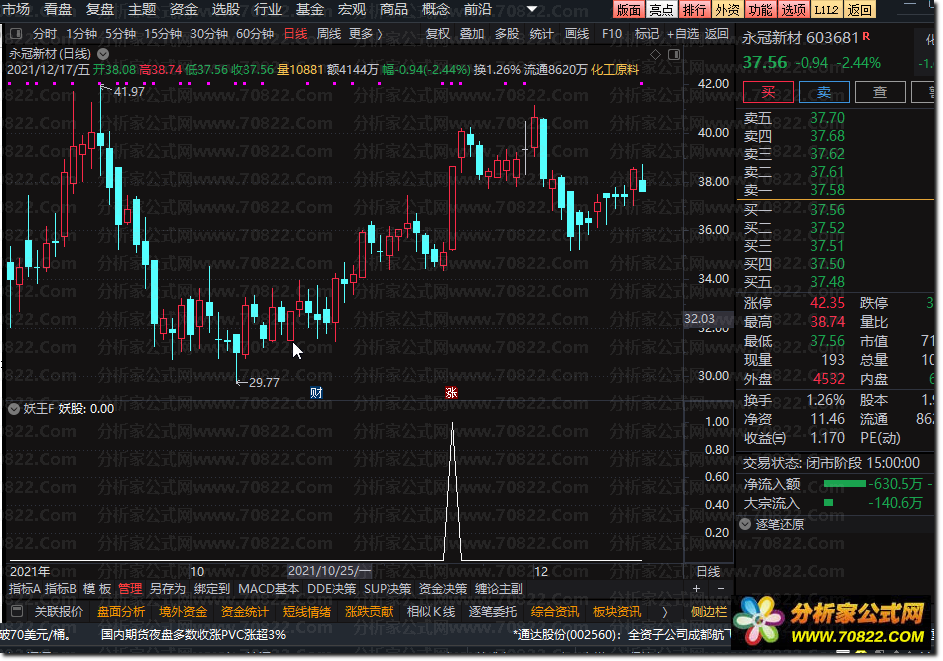Open the 市场 menu
The image size is (943, 661).
[x=16, y=10]
